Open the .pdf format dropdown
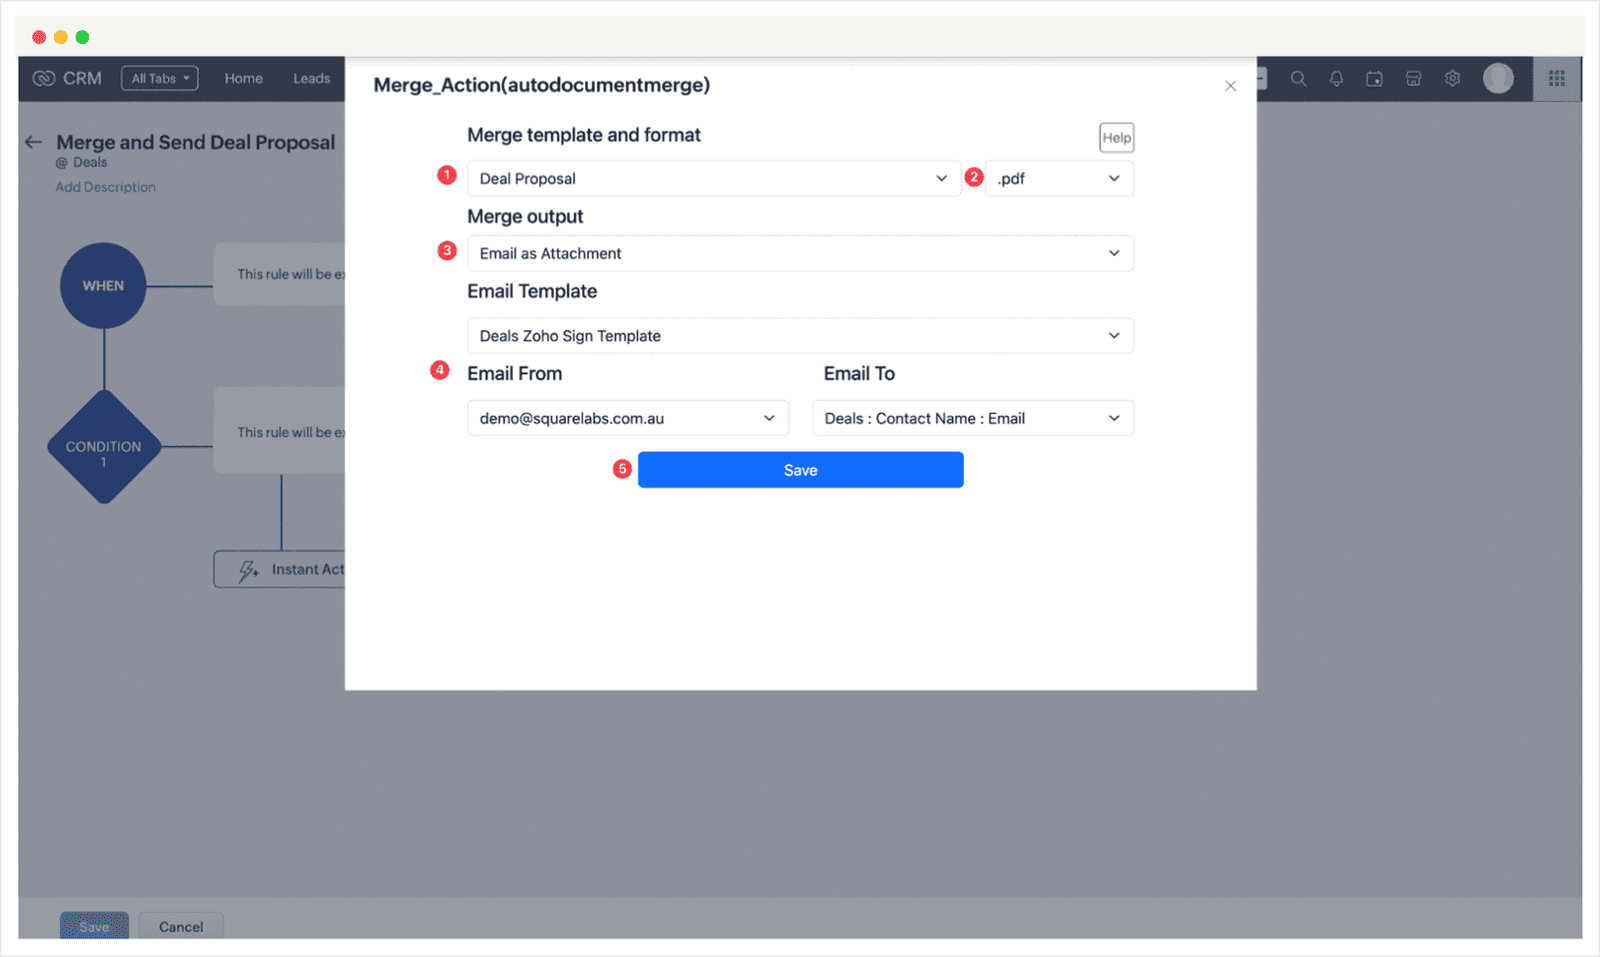This screenshot has height=957, width=1600. pos(1059,178)
